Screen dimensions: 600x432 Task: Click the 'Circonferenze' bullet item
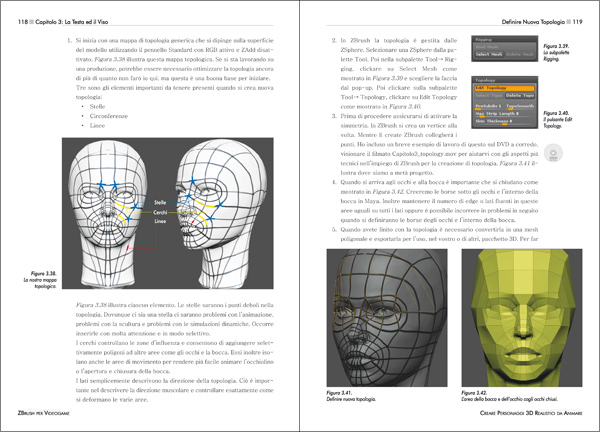109,116
